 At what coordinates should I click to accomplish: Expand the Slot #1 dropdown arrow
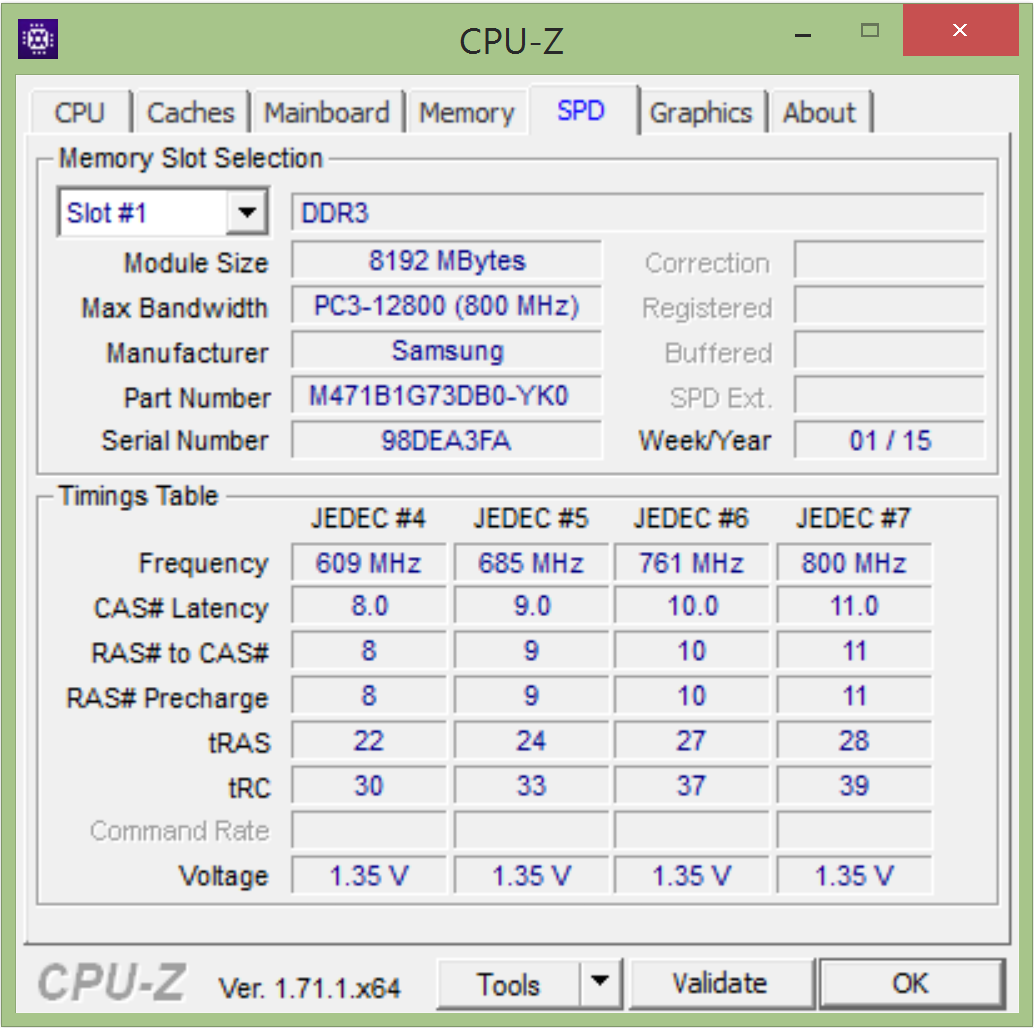[x=247, y=212]
